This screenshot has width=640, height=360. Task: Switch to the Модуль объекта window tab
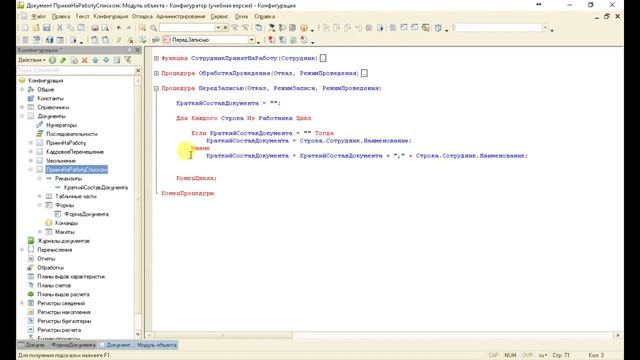tap(138, 345)
